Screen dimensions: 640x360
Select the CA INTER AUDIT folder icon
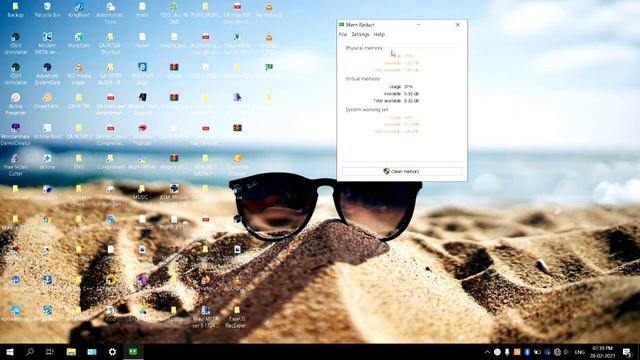click(110, 74)
